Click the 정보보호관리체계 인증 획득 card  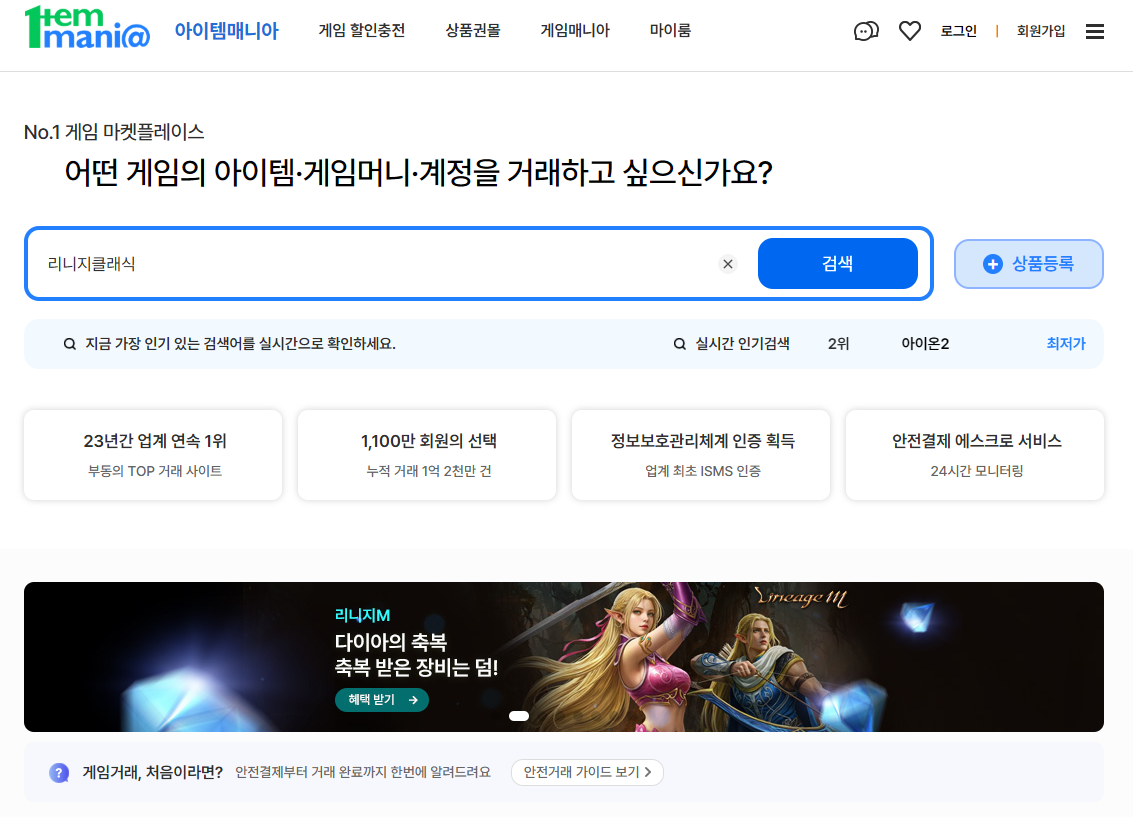(x=701, y=455)
